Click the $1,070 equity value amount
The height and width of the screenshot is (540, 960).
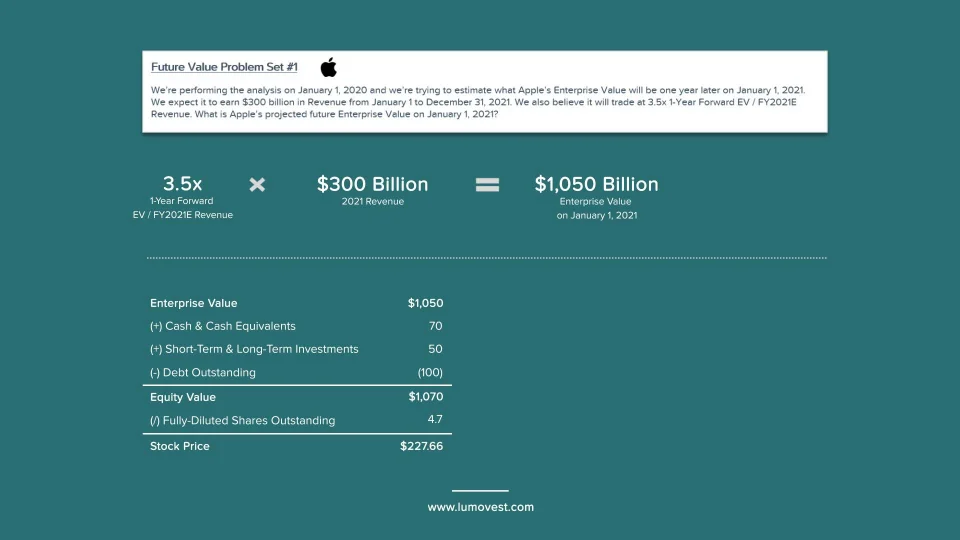[x=425, y=397]
